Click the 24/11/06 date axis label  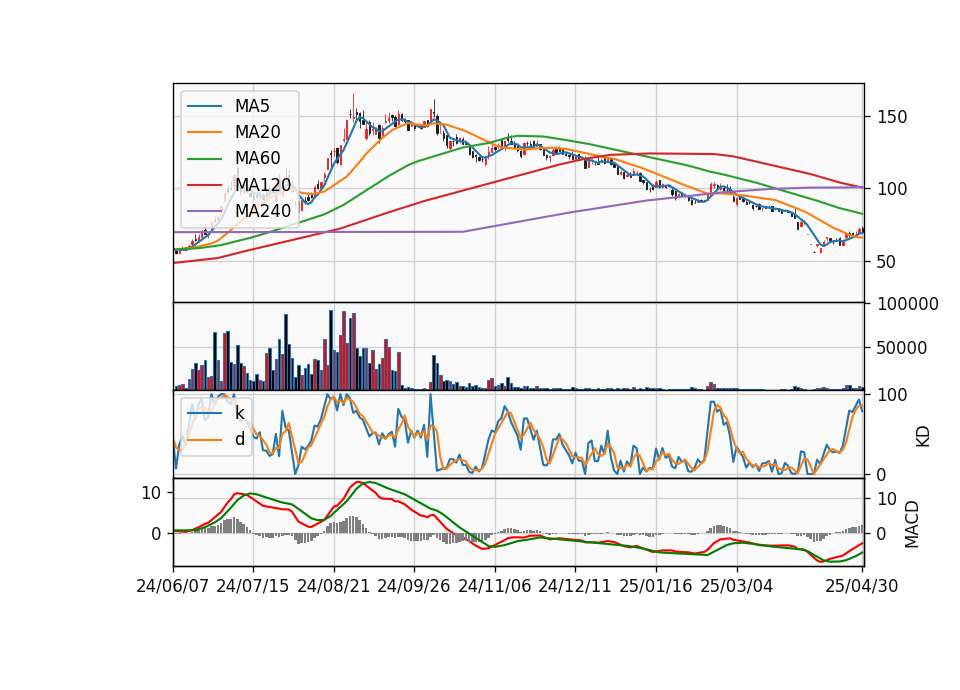[x=495, y=586]
